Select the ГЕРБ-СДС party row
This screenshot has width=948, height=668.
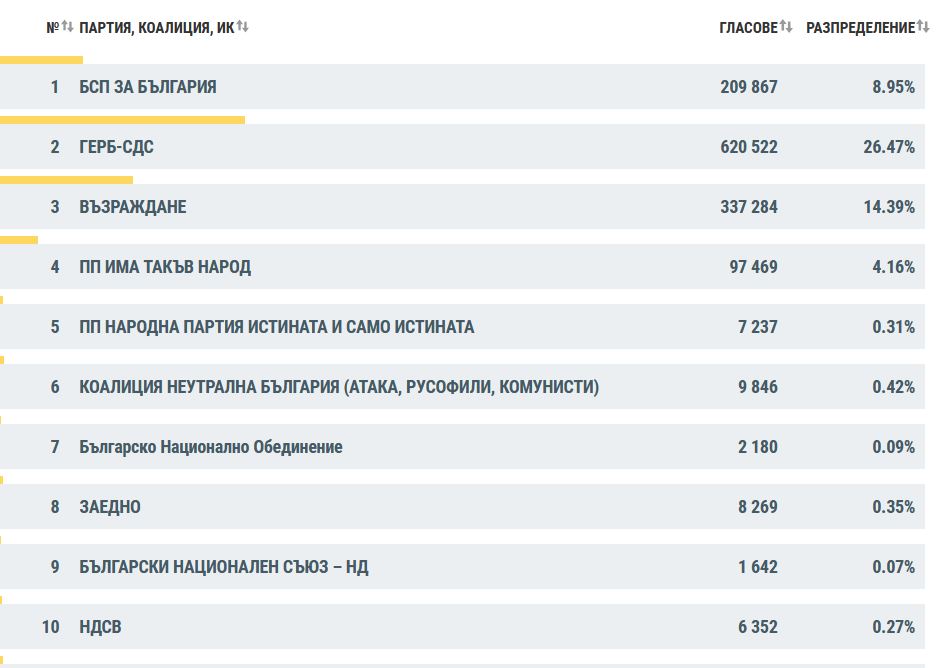(x=117, y=147)
